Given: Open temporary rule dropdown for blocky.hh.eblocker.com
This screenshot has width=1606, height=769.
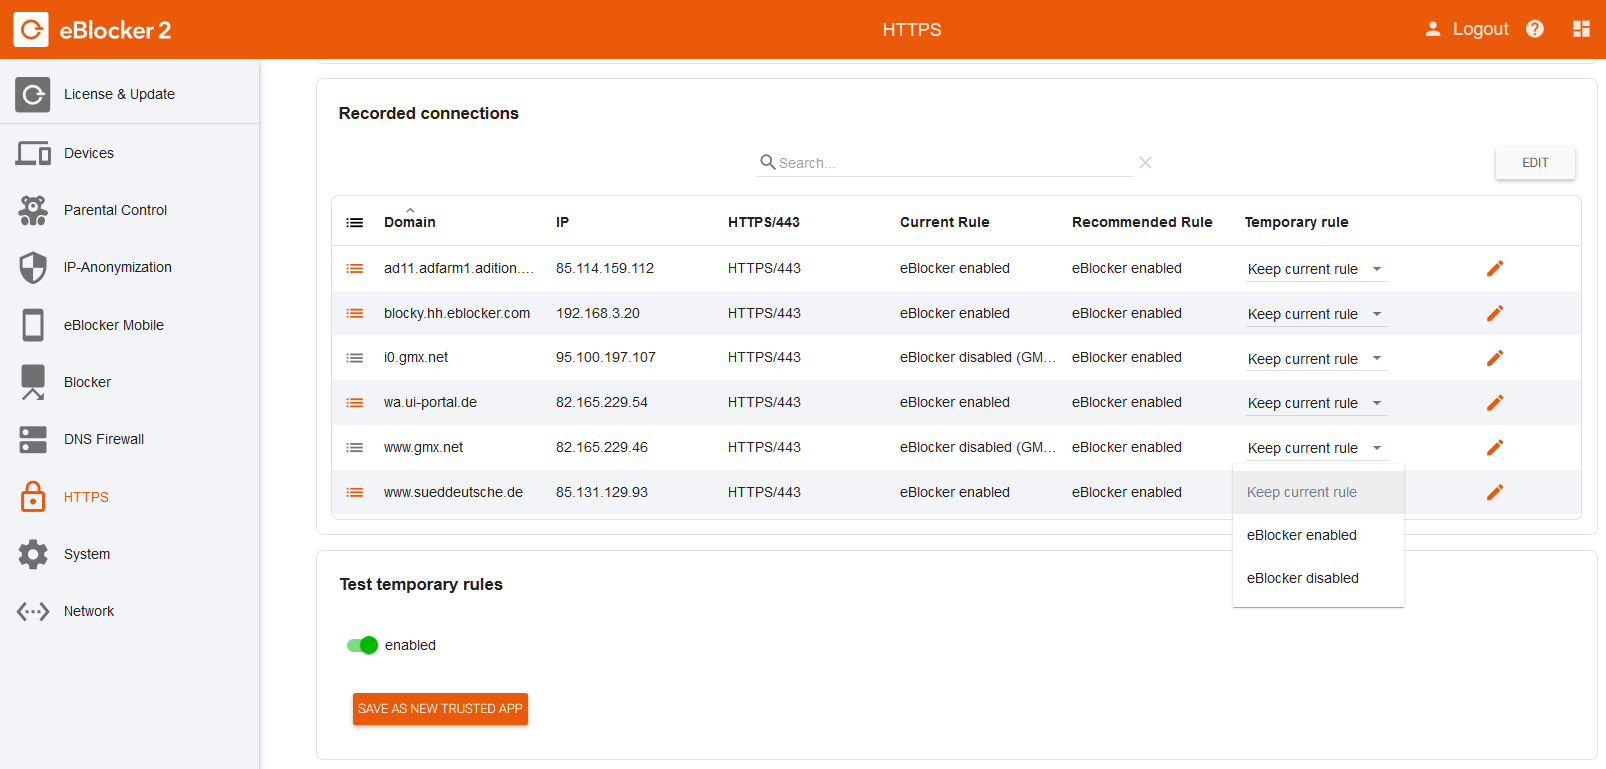Looking at the screenshot, I should coord(1316,314).
